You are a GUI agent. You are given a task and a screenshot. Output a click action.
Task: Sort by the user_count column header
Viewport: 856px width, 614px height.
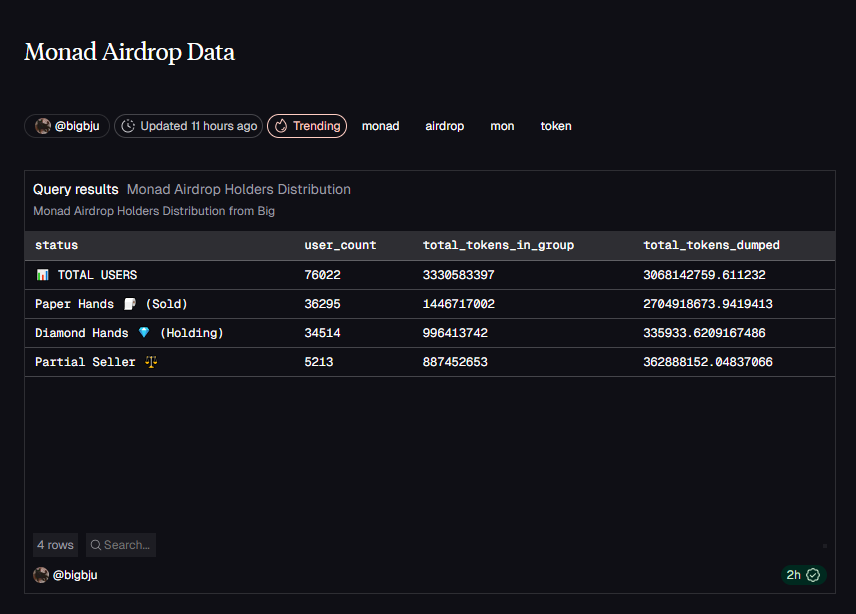pos(340,245)
